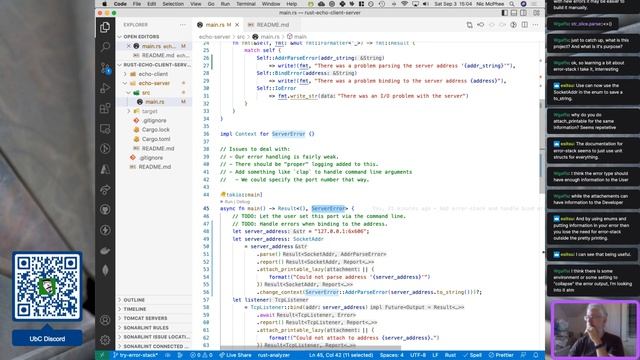The height and width of the screenshot is (360, 640).
Task: Click the UbC Discord QR code
Action: click(47, 286)
